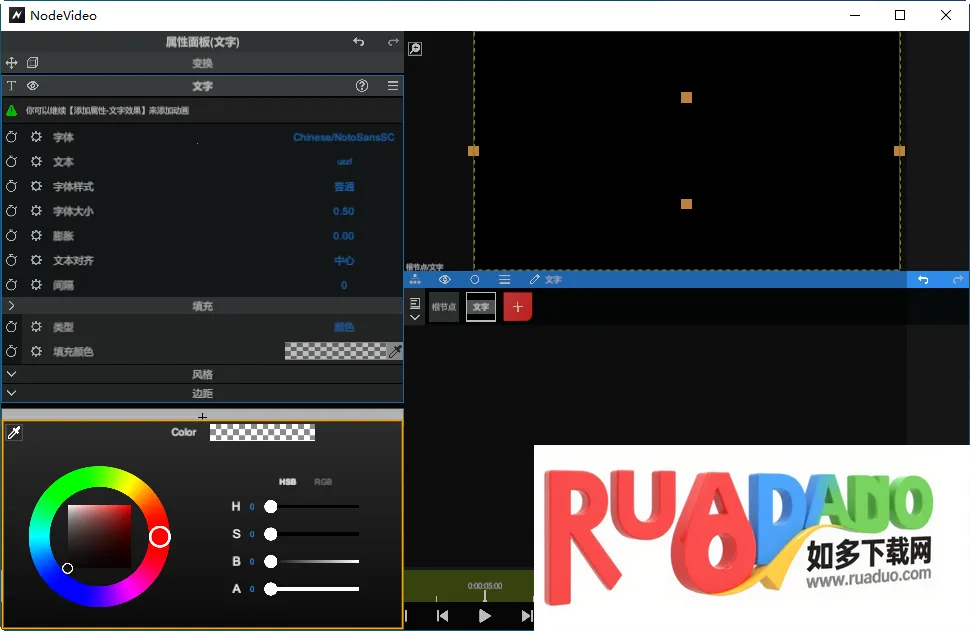970x631 pixels.
Task: Click the gear icon beside 文本对齐
Action: [36, 260]
